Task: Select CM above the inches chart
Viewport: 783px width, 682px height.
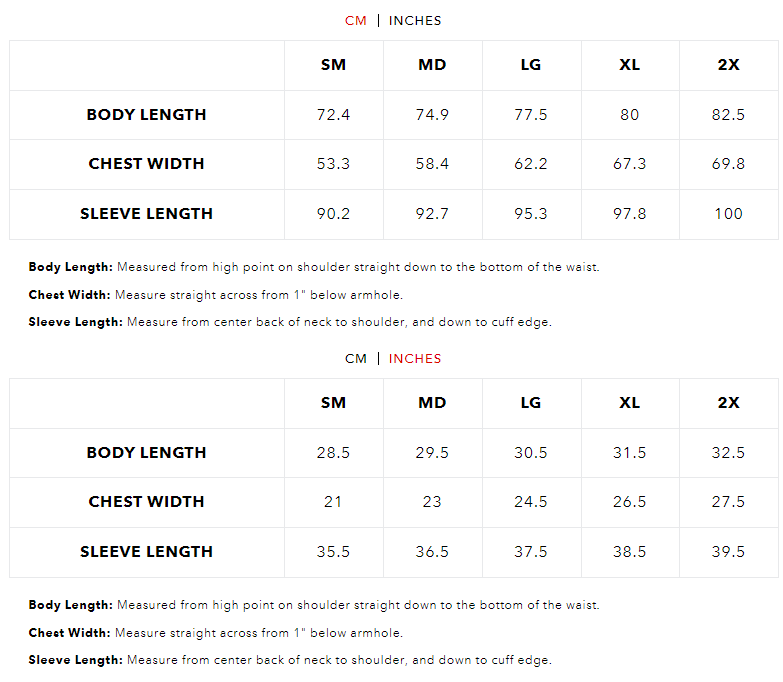Action: 356,359
